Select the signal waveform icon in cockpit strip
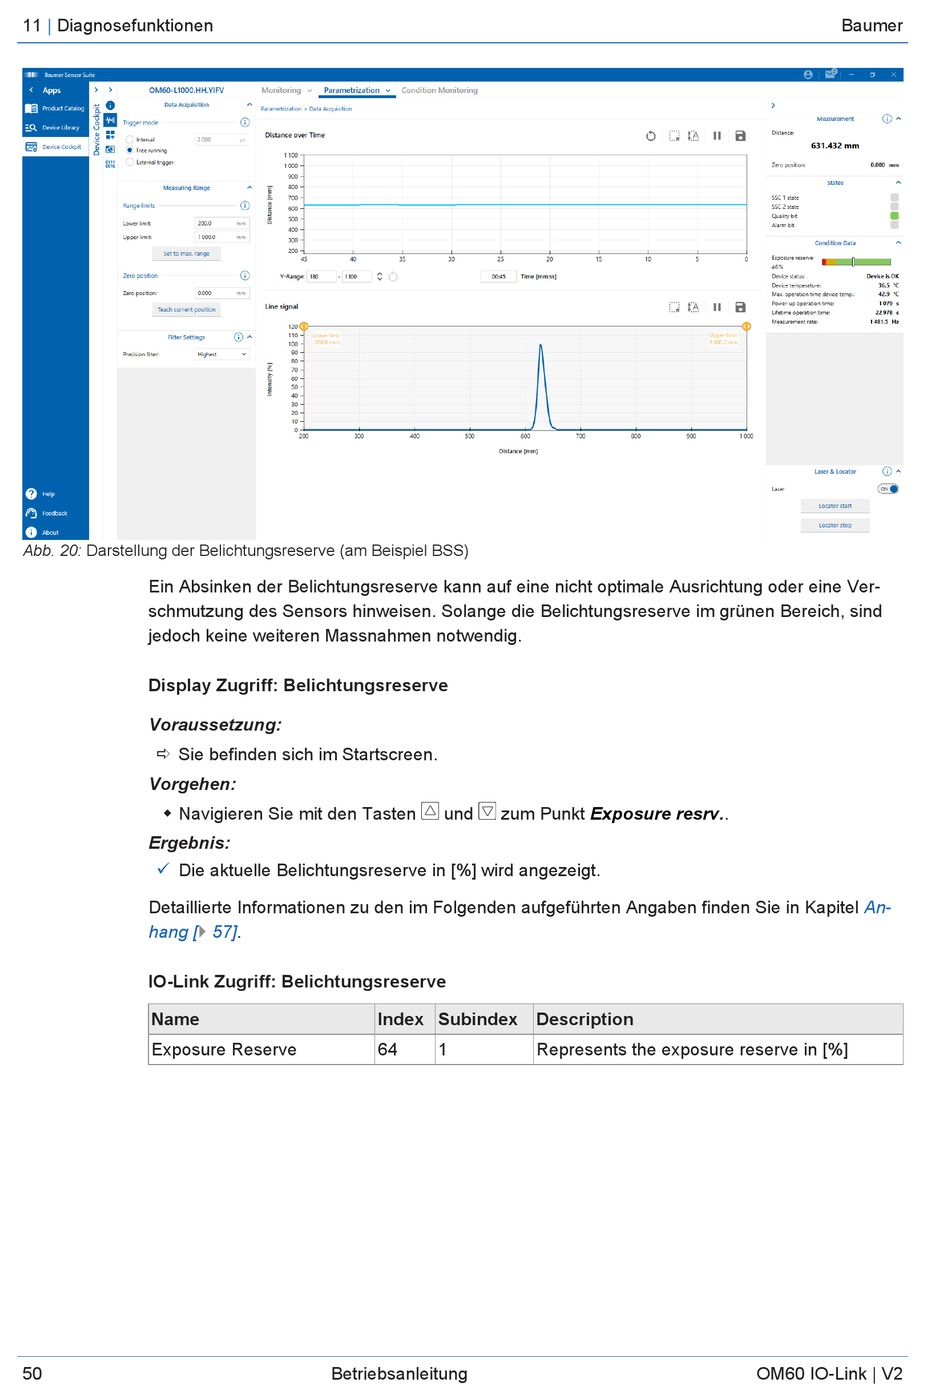The width and height of the screenshot is (950, 1387). [110, 120]
